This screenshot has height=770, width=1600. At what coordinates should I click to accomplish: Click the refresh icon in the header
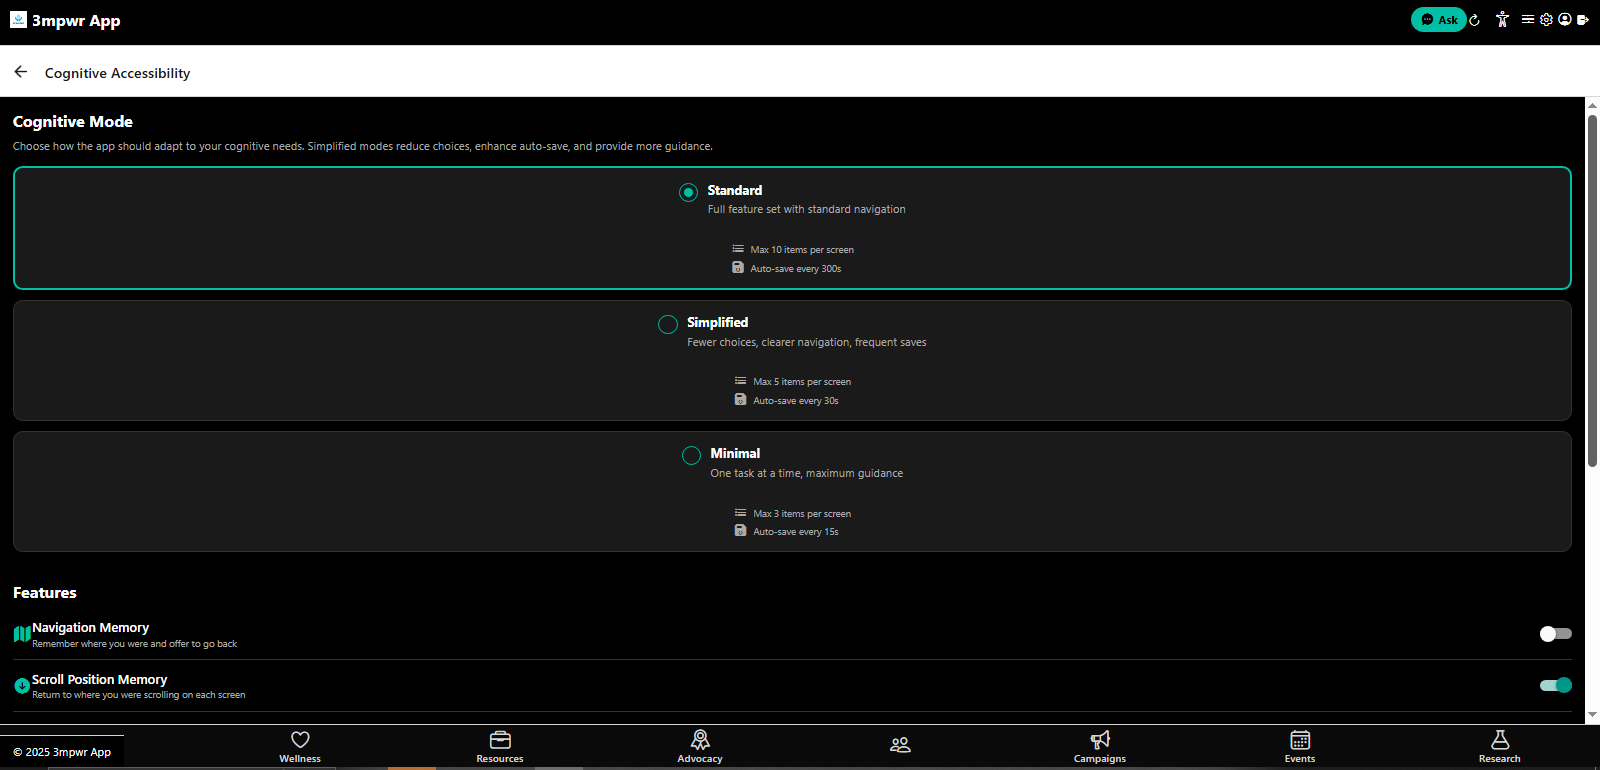1474,20
